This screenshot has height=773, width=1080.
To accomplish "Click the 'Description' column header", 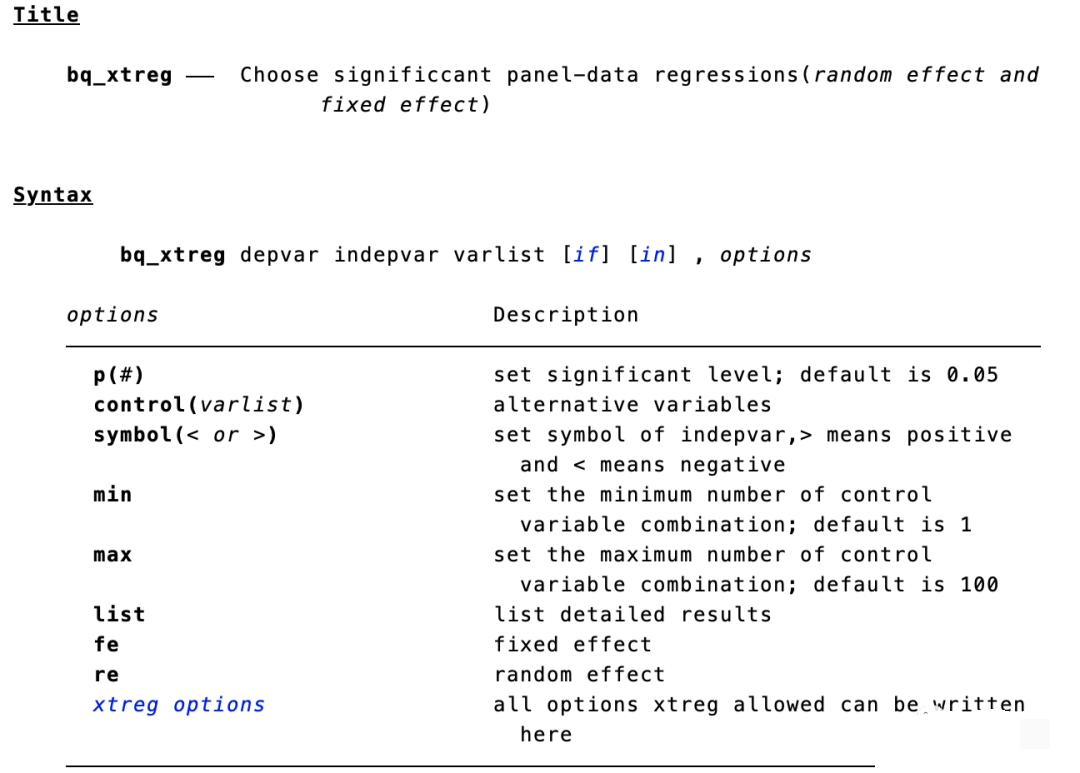I will click(565, 315).
